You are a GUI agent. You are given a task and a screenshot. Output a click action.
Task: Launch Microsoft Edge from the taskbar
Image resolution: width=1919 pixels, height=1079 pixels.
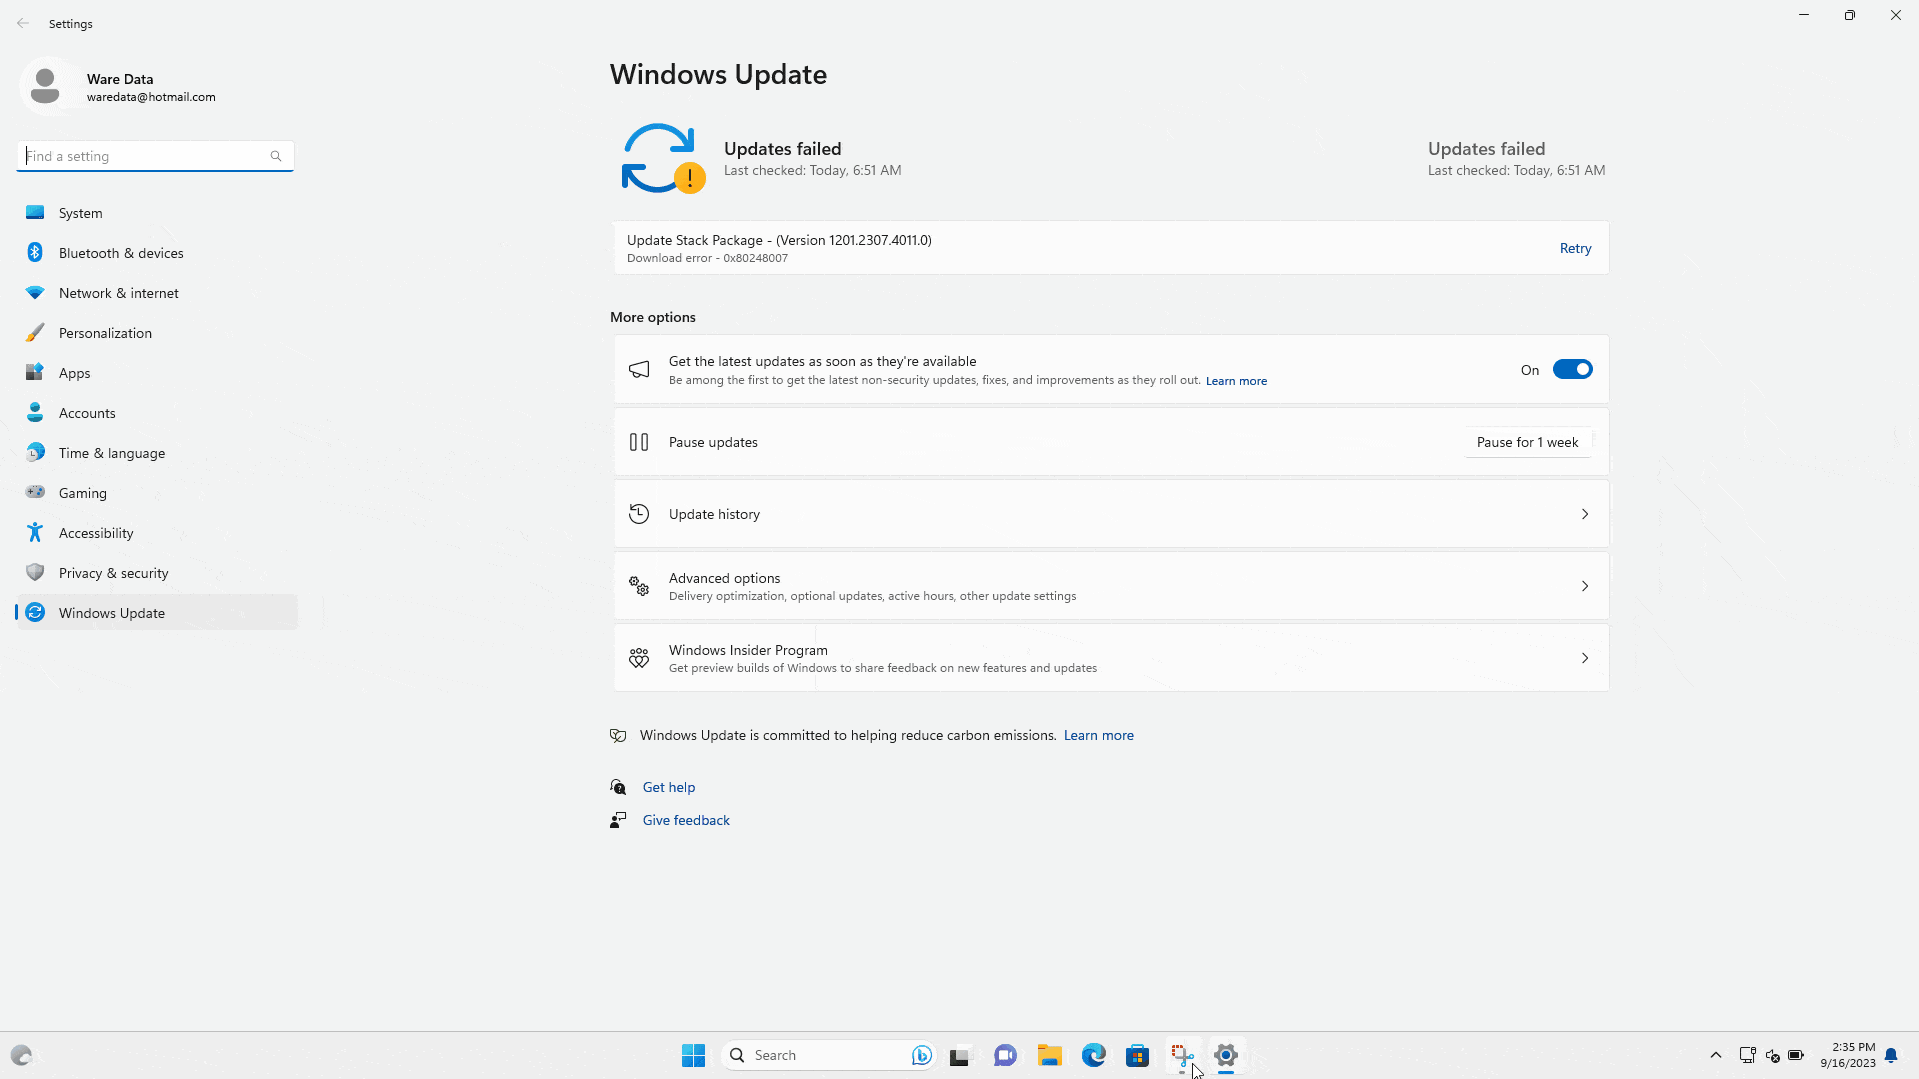pyautogui.click(x=1093, y=1055)
